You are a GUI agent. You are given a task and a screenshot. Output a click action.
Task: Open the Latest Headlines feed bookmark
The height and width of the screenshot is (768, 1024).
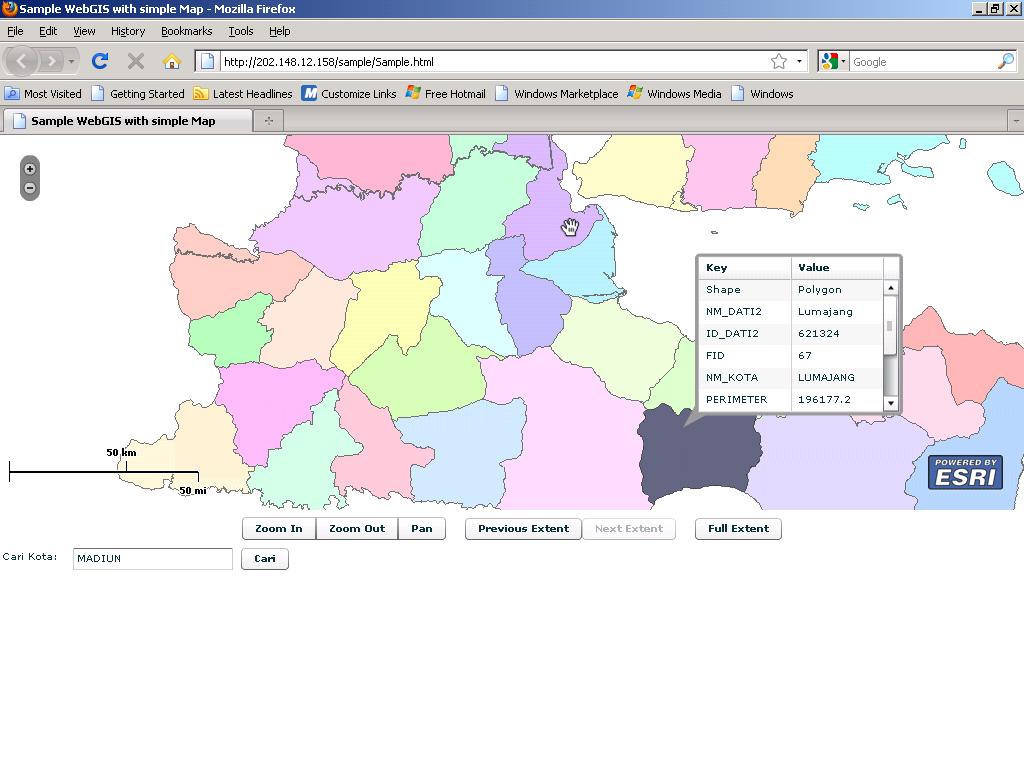[x=243, y=93]
